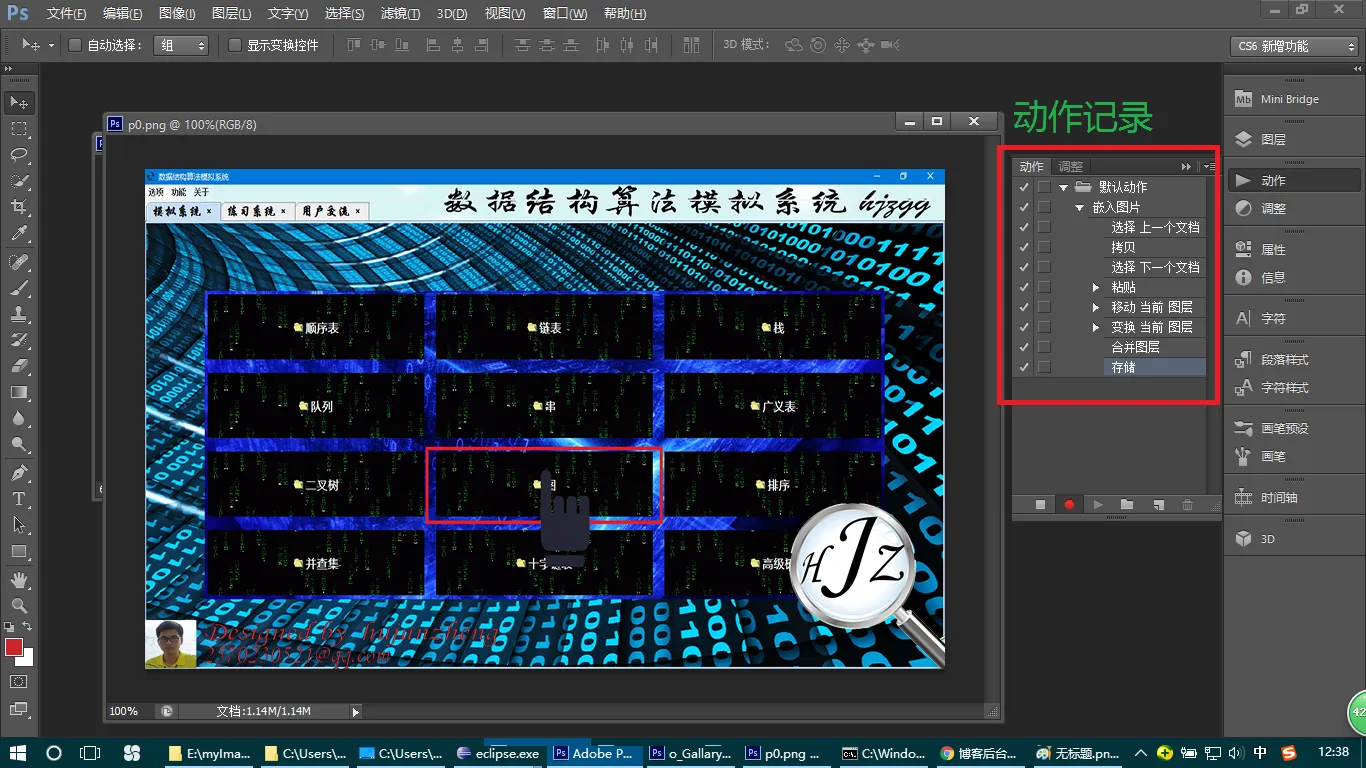Screen dimensions: 1366x768
Task: Click the red record action button
Action: coord(1069,505)
